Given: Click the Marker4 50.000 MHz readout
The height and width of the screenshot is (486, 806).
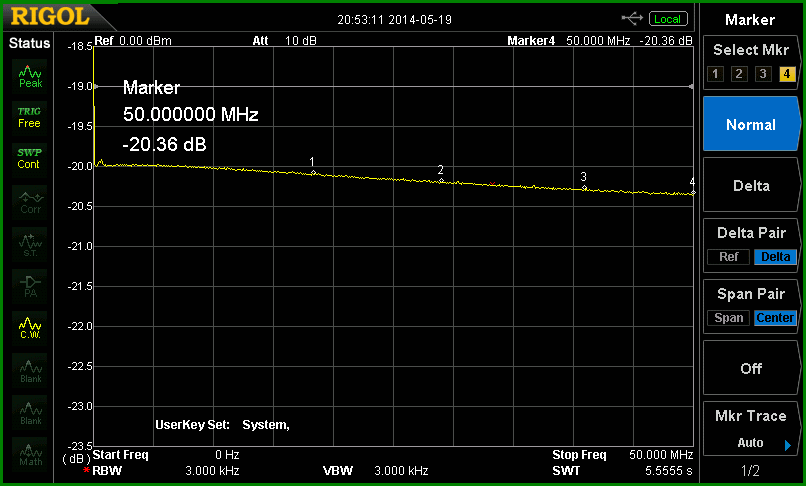Looking at the screenshot, I should tap(569, 41).
